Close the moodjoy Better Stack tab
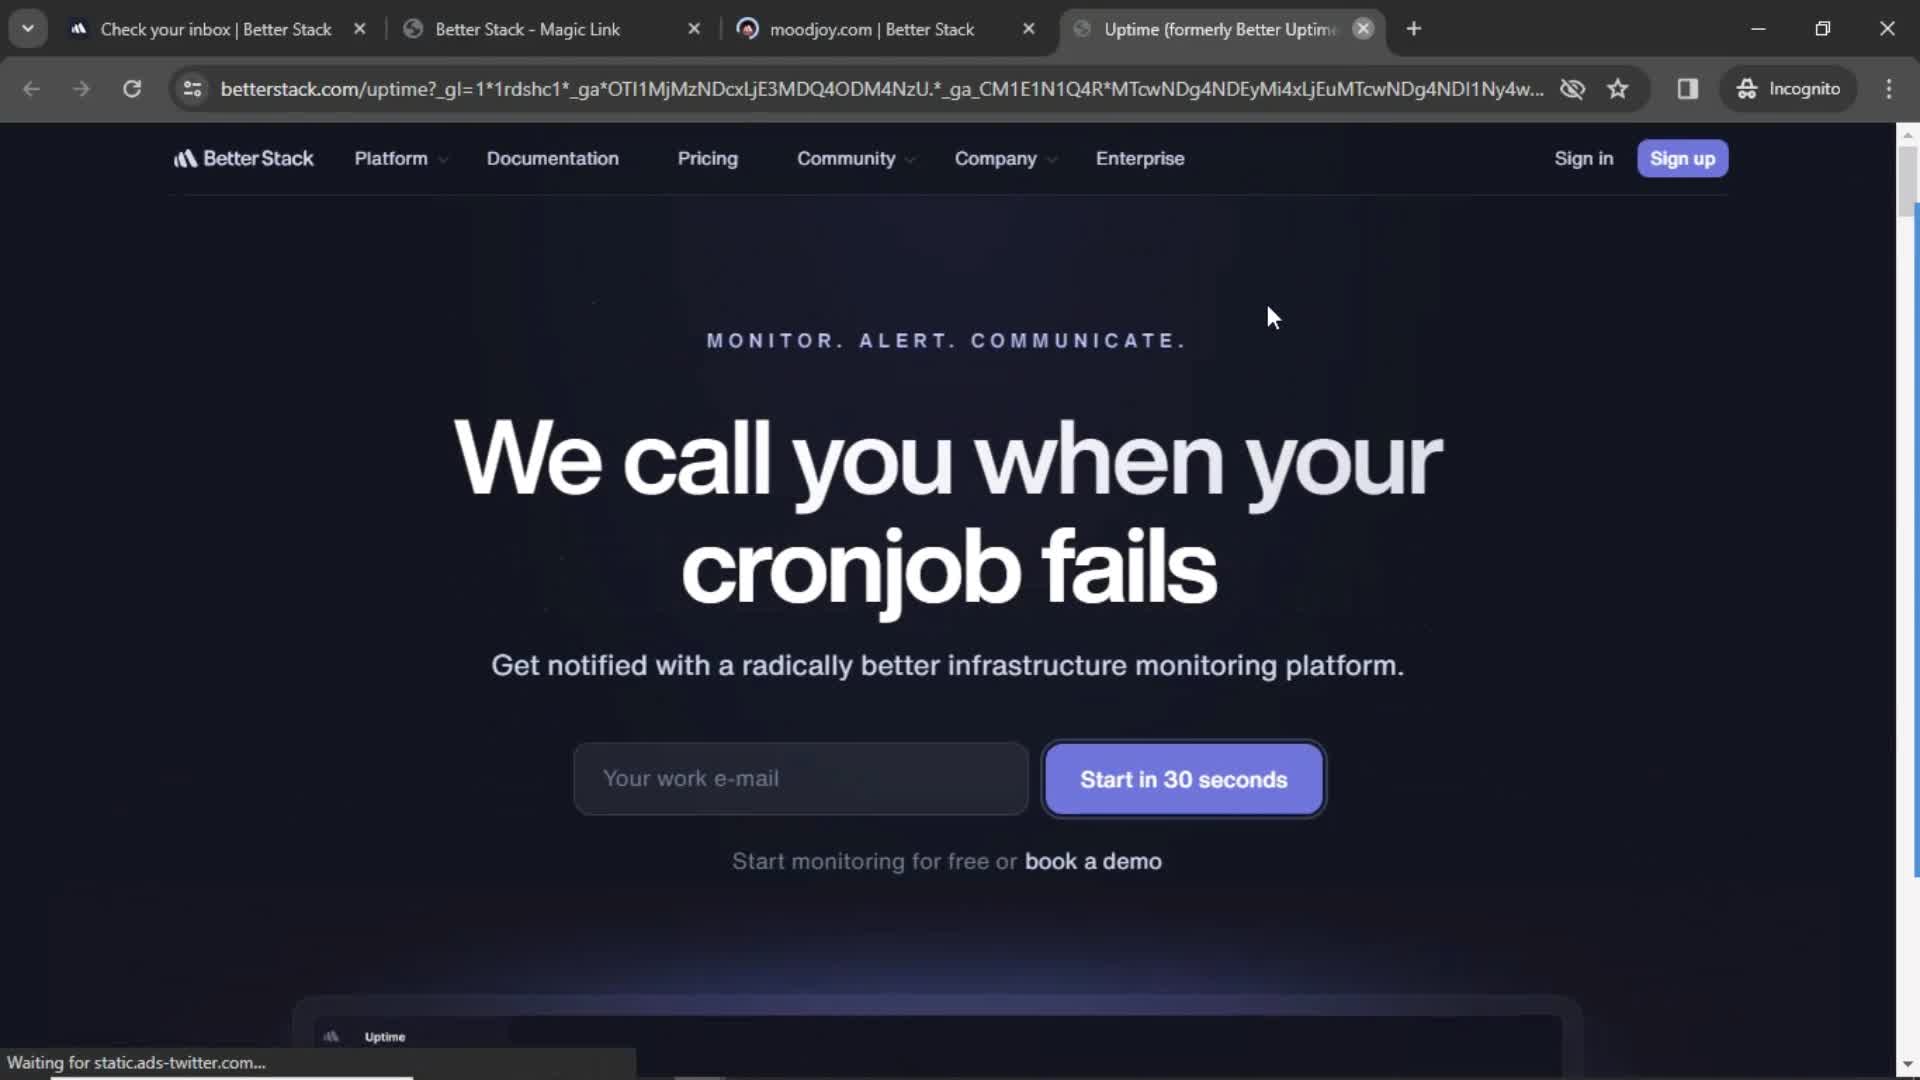This screenshot has height=1080, width=1920. [1029, 28]
